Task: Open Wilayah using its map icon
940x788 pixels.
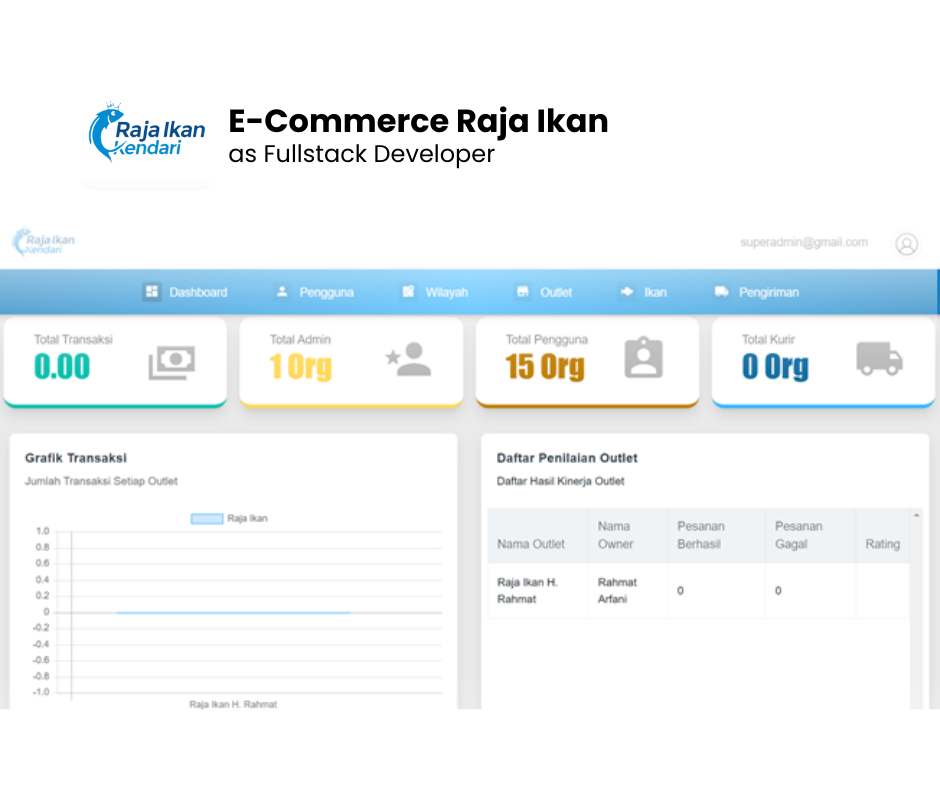Action: click(407, 292)
